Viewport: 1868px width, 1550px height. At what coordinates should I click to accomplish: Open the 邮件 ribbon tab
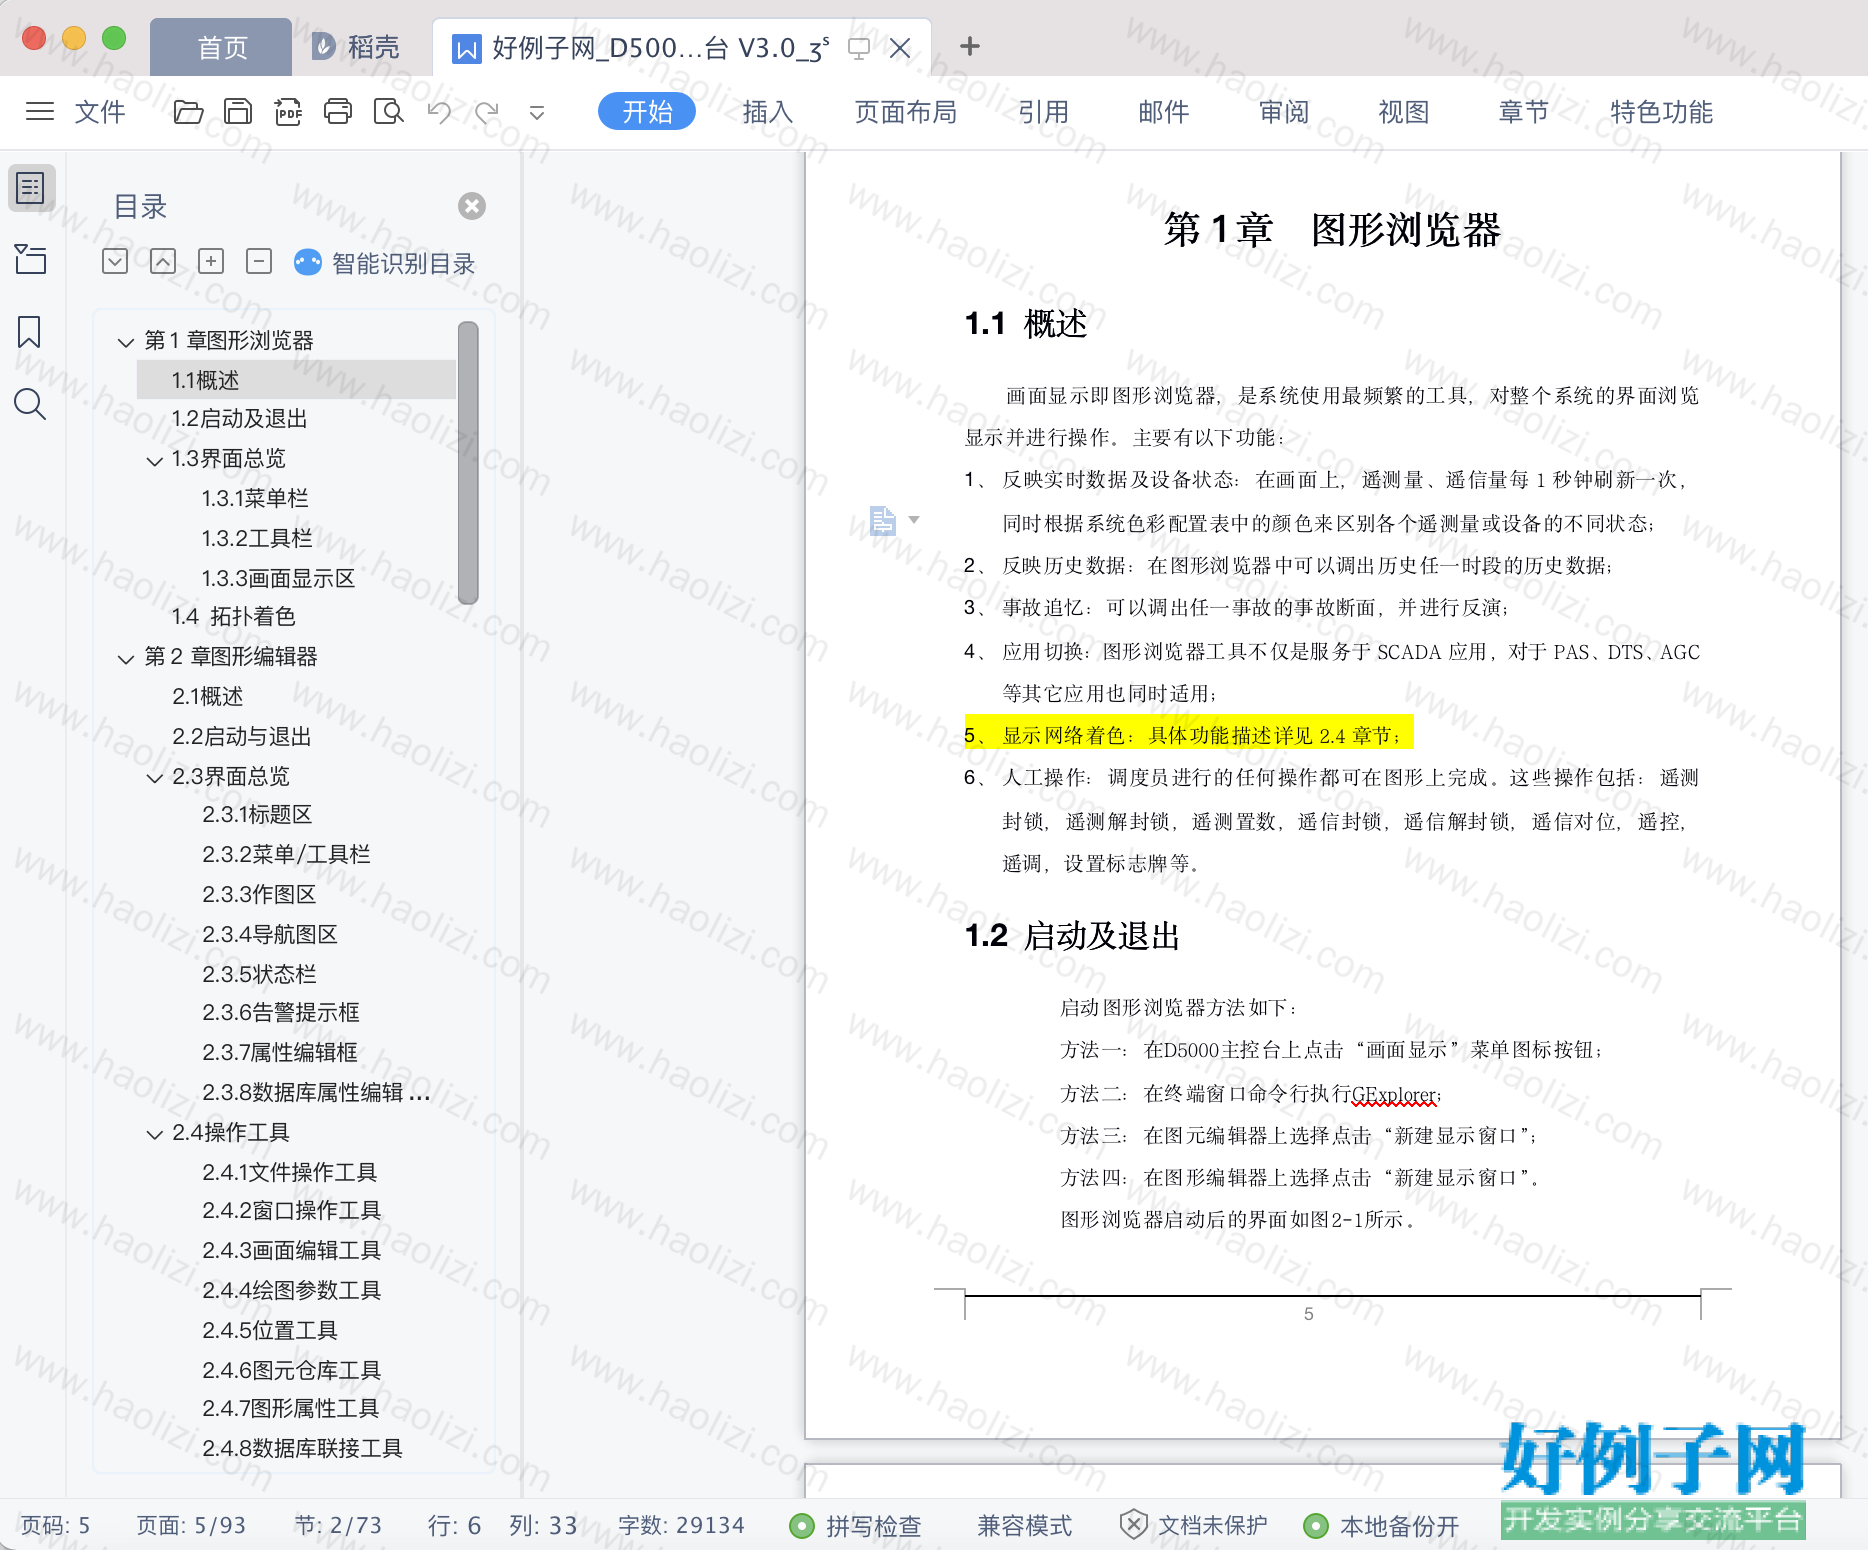pos(1164,112)
